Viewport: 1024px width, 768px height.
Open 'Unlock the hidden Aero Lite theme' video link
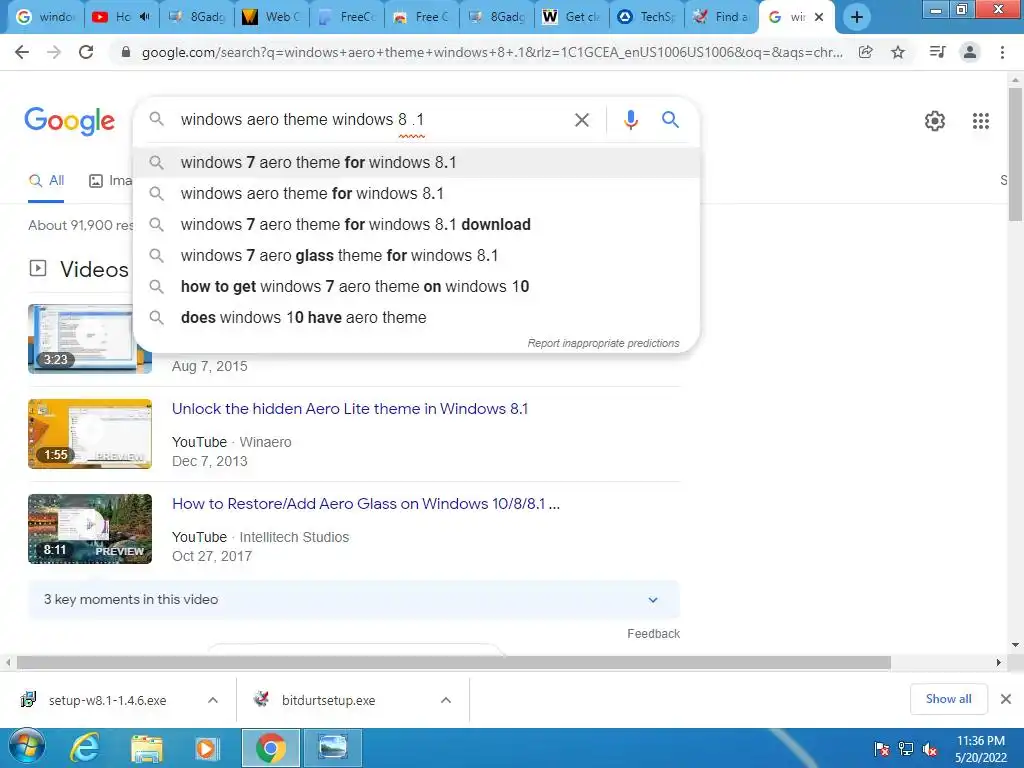point(350,409)
